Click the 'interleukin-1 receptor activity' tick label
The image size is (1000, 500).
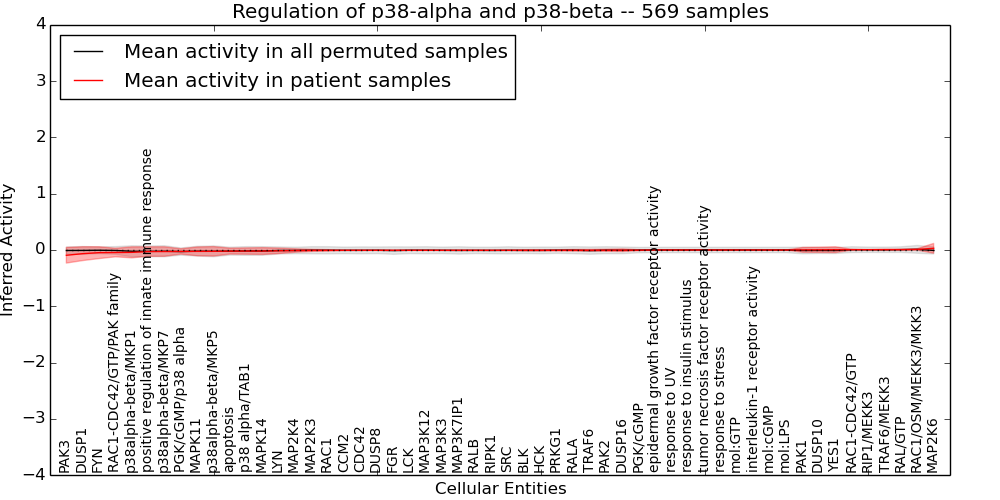click(753, 369)
